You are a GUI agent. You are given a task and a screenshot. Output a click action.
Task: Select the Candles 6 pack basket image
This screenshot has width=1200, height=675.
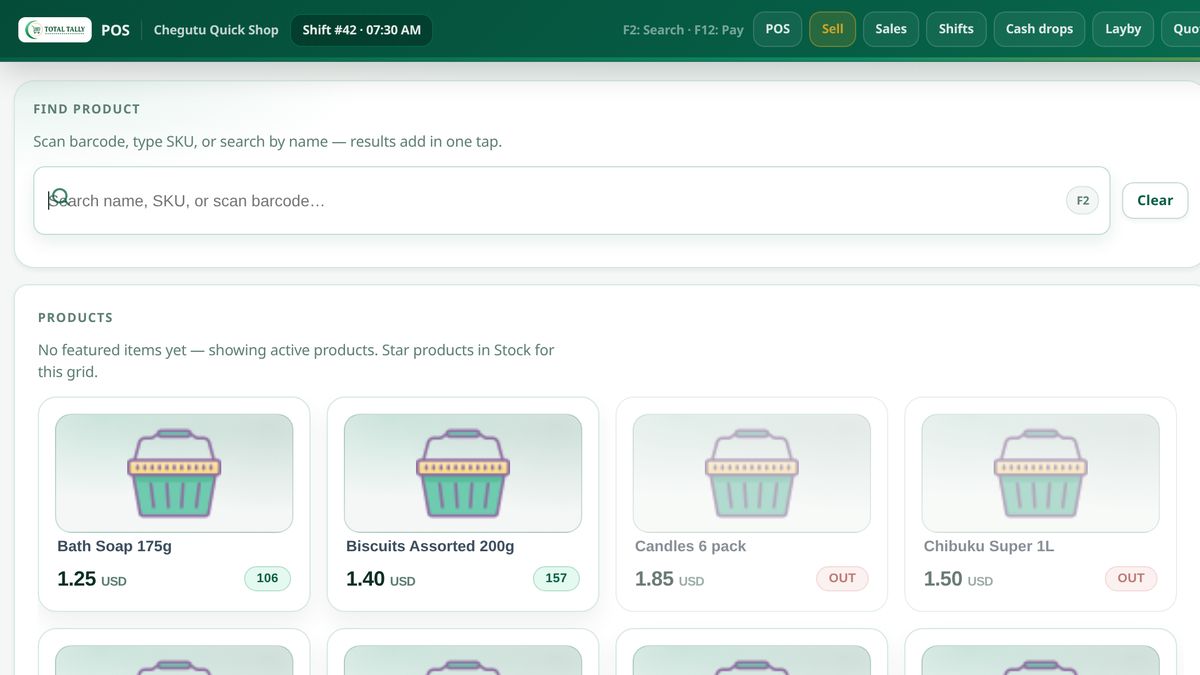pyautogui.click(x=752, y=473)
